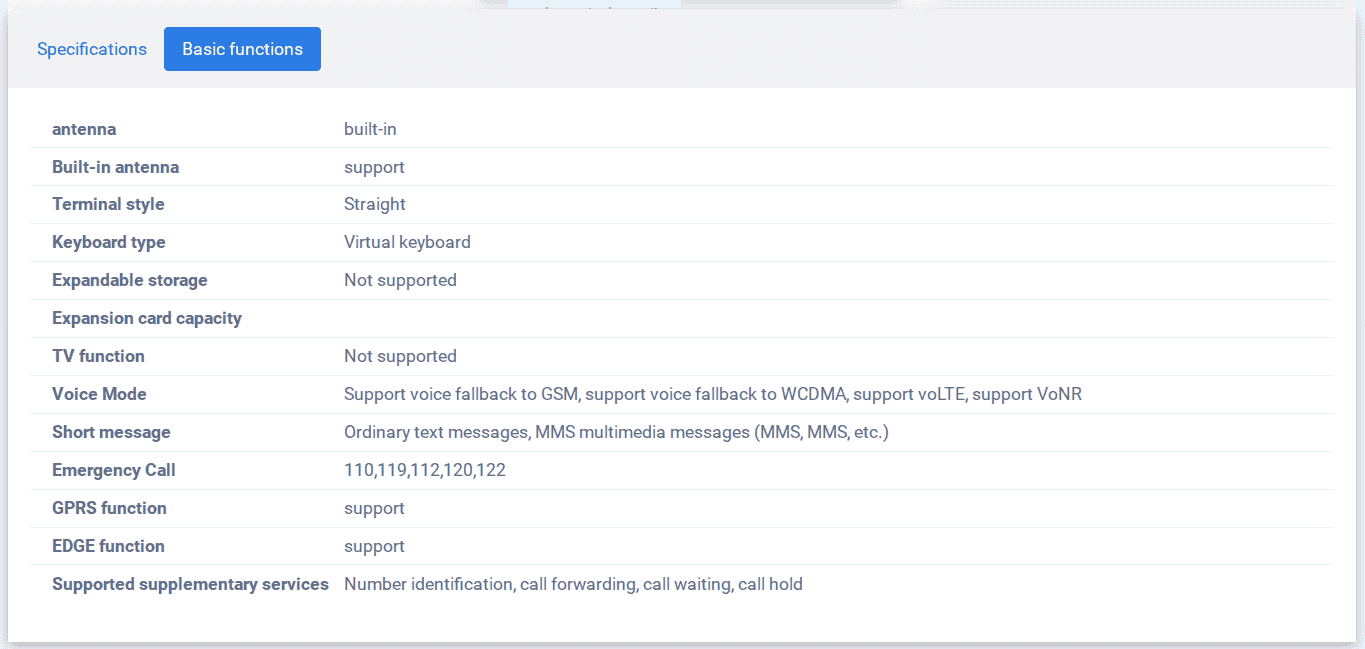
Task: Select the Voice Mode label
Action: 99,394
